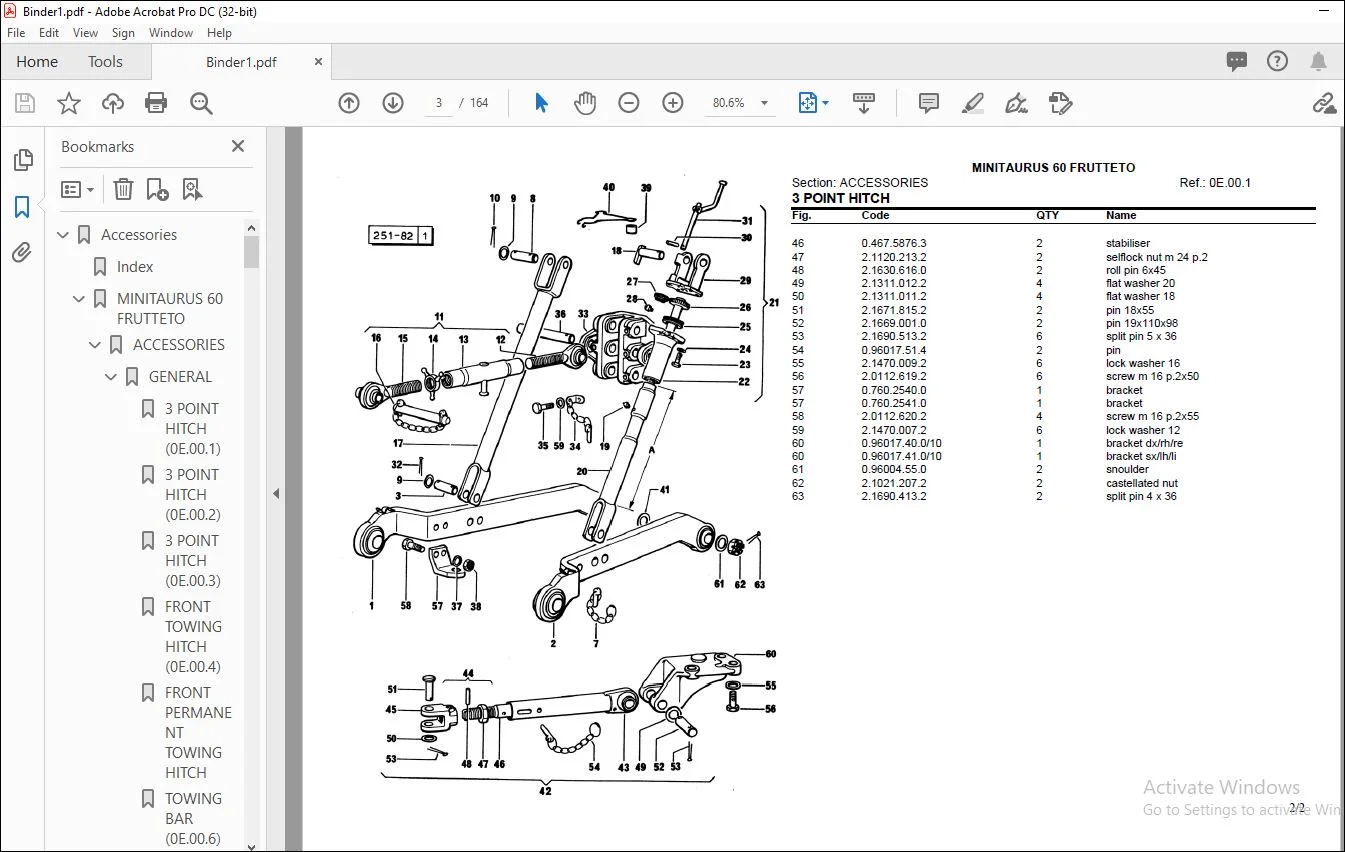Open the chat notifications icon

1237,61
